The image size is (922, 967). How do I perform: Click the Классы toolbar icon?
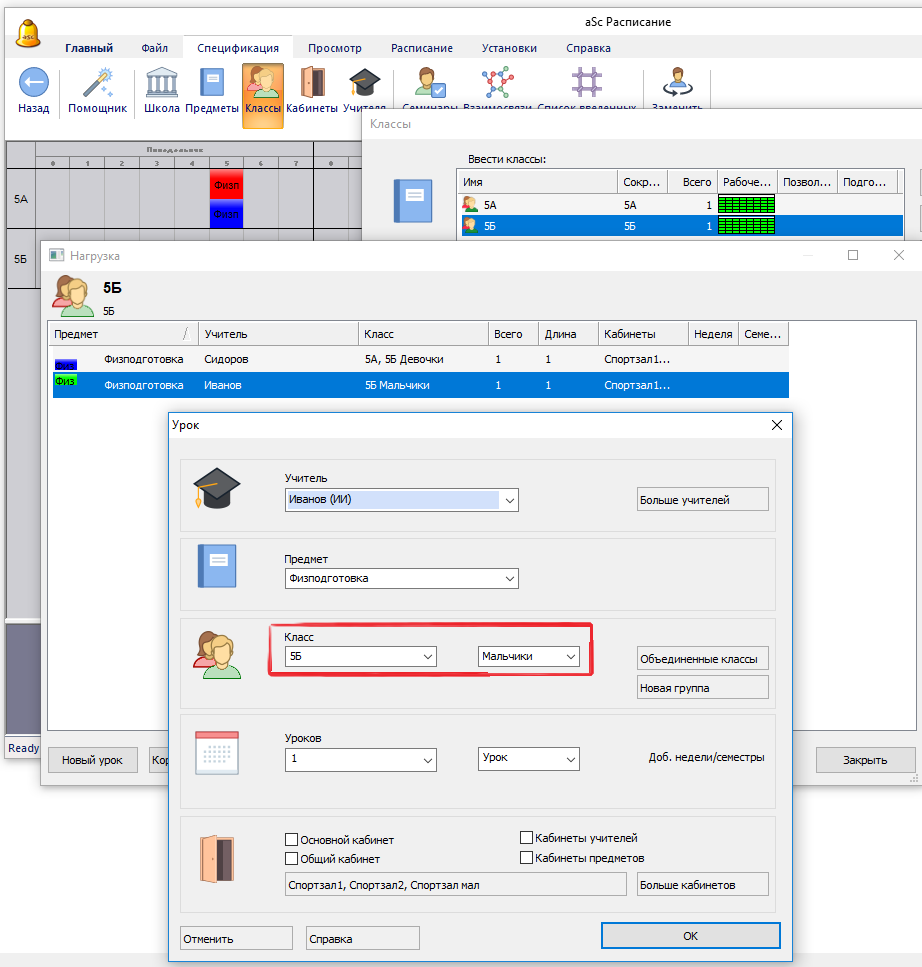click(262, 84)
